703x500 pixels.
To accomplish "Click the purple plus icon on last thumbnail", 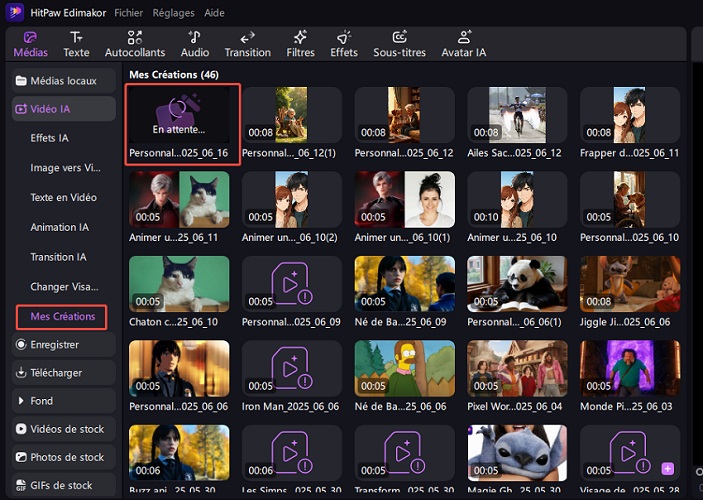I will point(668,469).
